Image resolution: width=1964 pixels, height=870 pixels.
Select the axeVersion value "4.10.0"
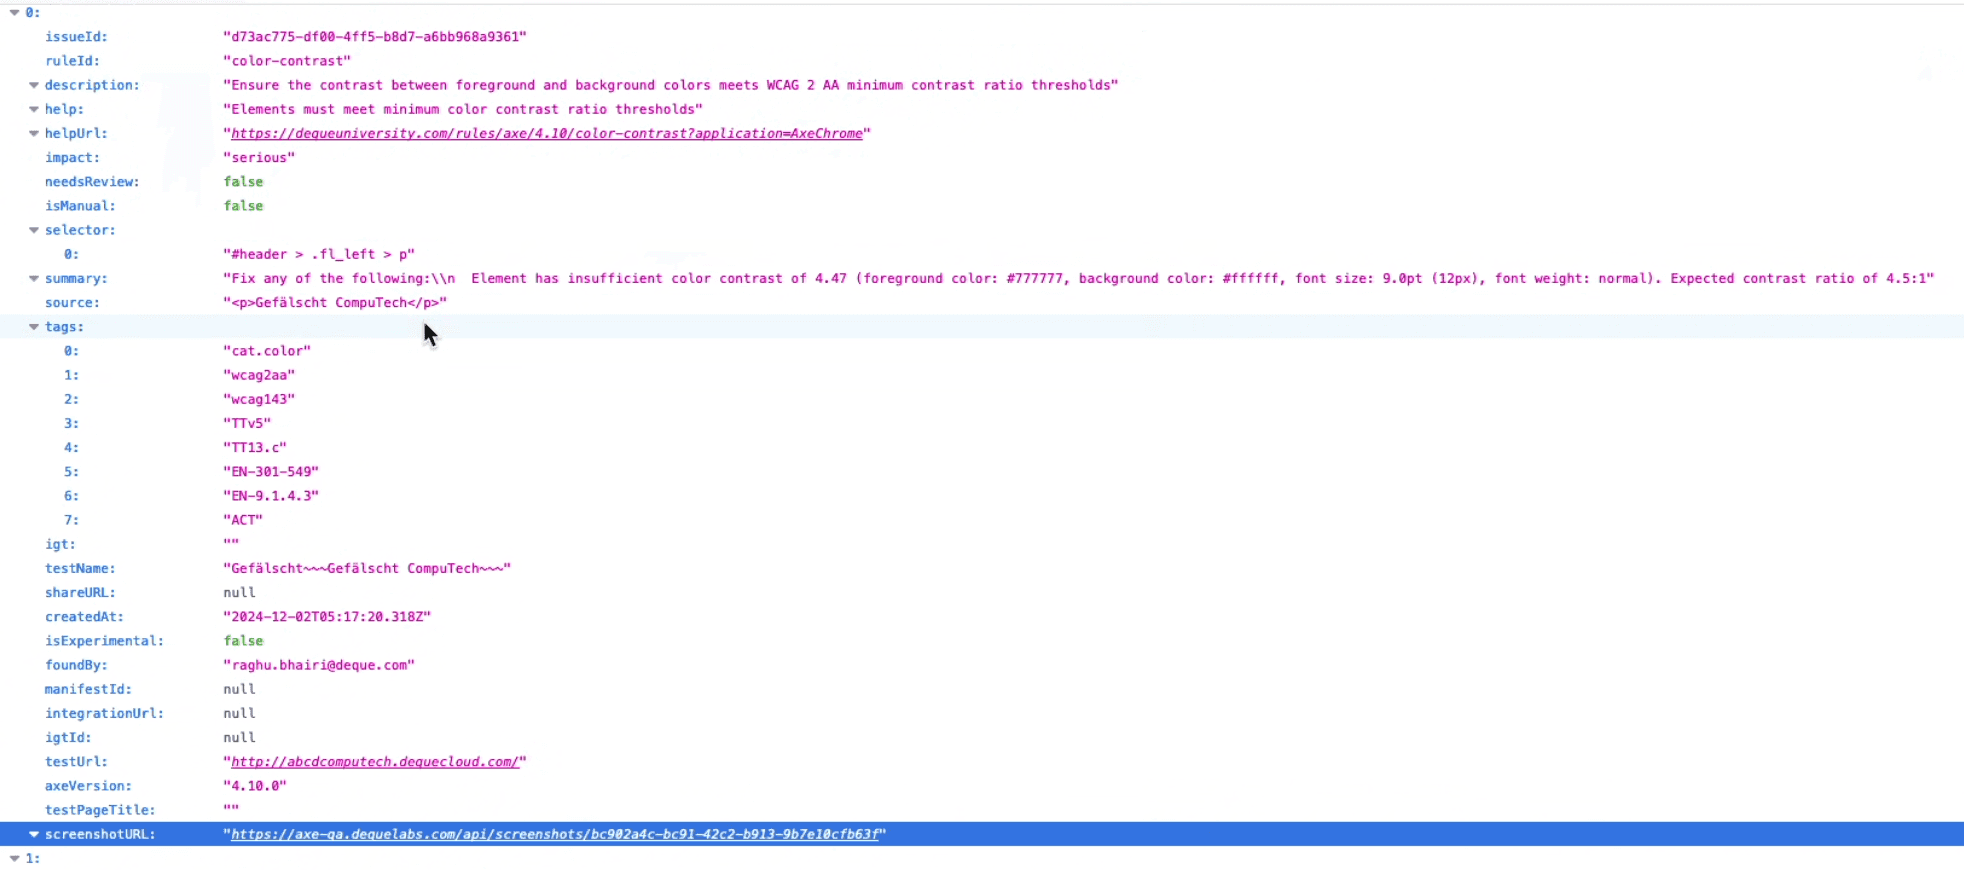point(255,786)
